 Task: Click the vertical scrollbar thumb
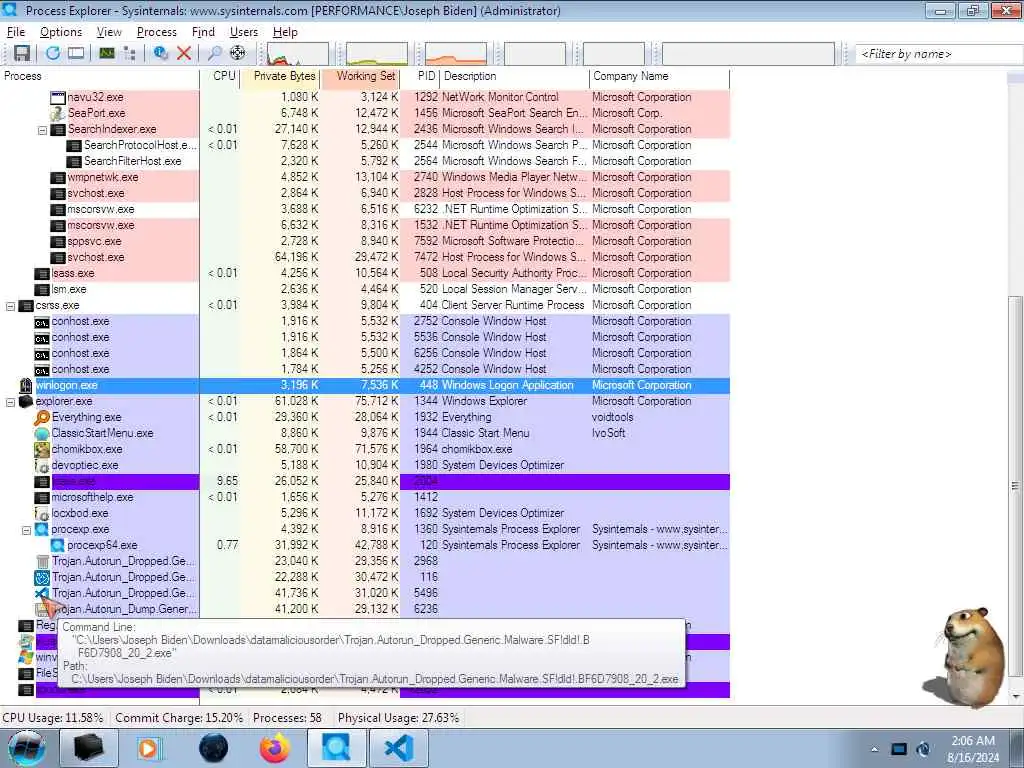pos(1014,486)
